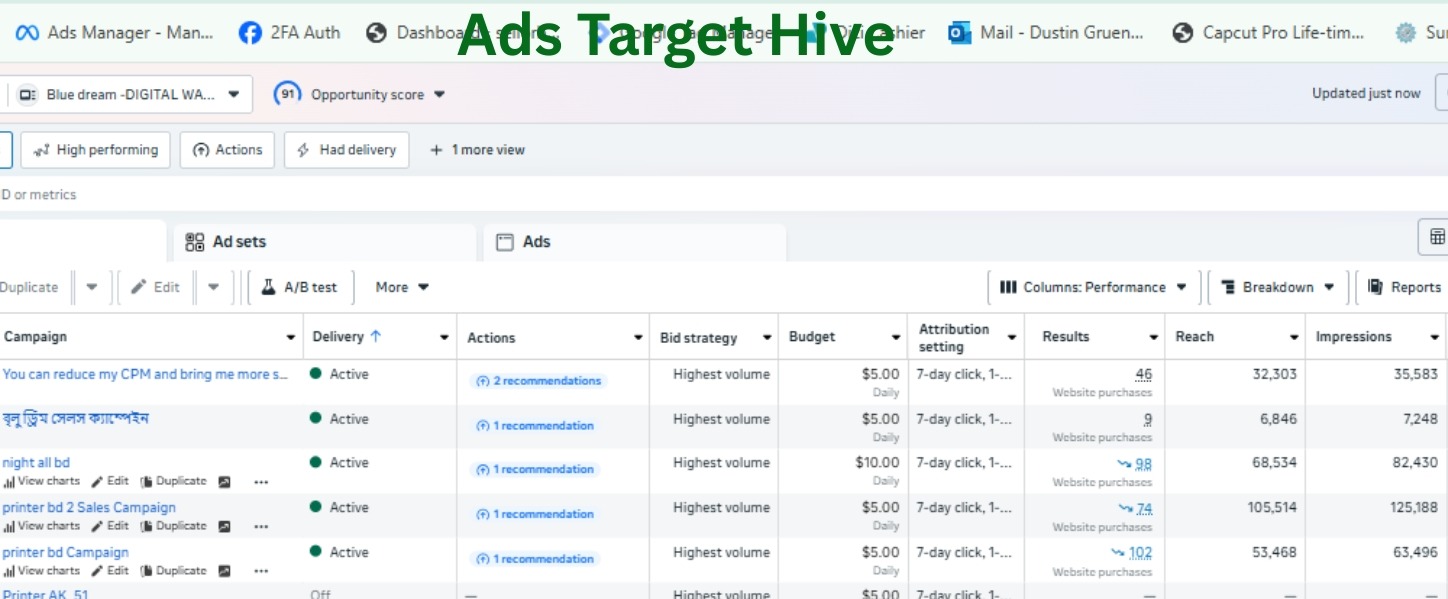Click the customize columns grid icon
This screenshot has width=1448, height=599.
pos(1436,238)
